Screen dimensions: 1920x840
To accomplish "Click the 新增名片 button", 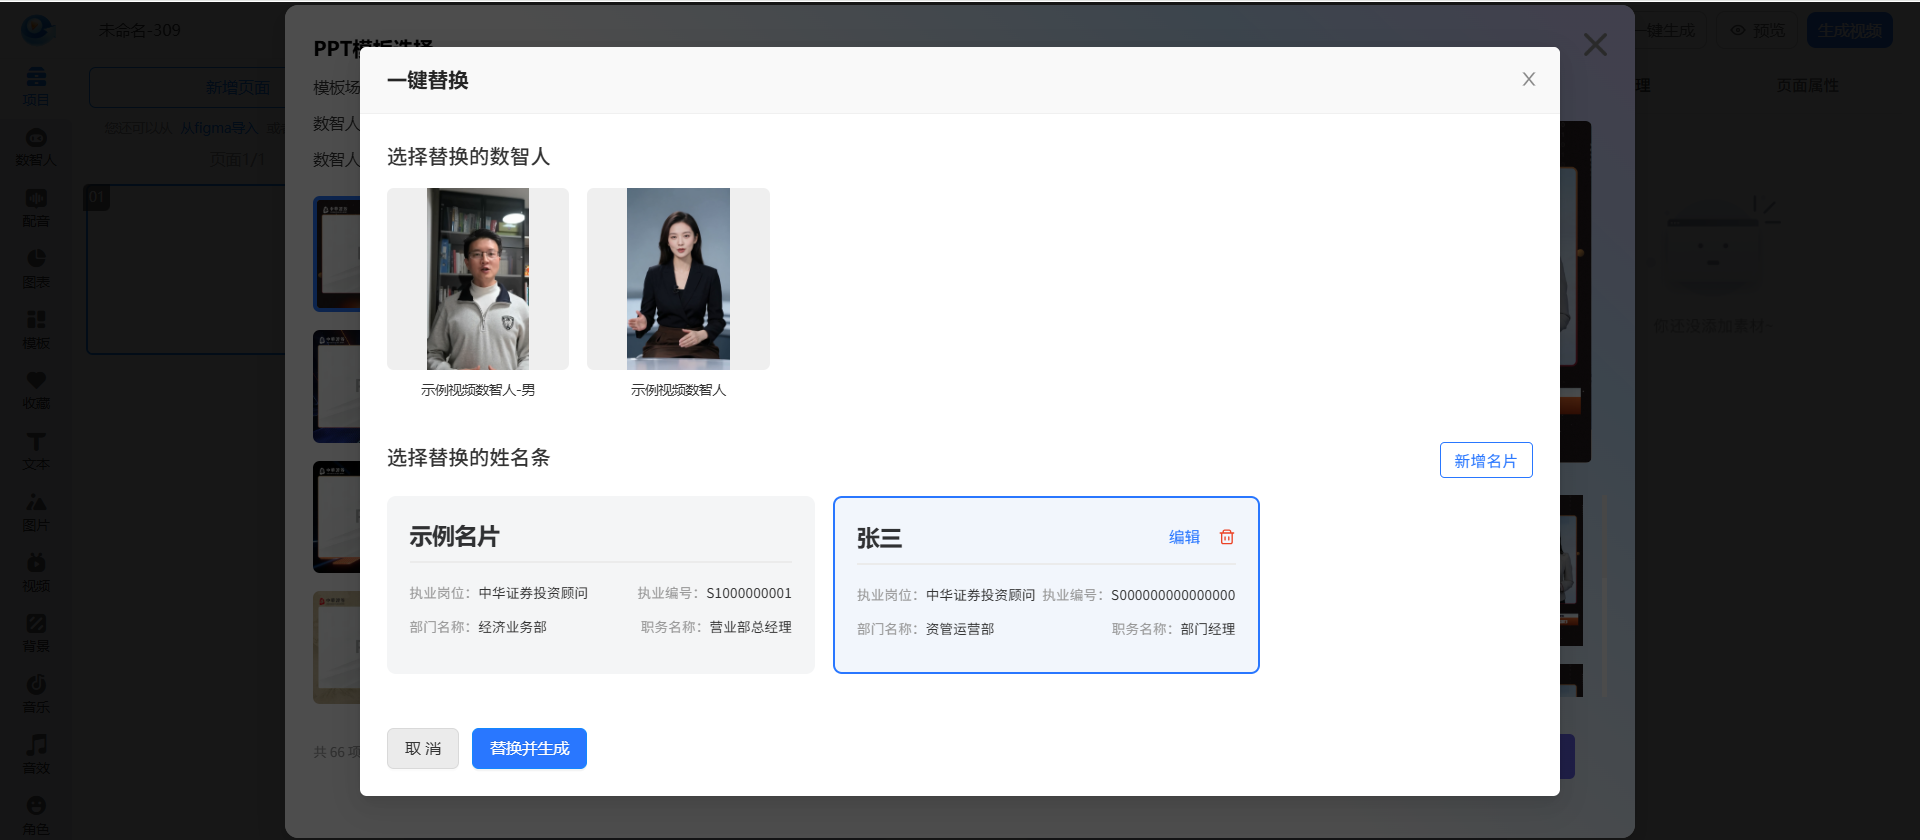I will click(1485, 460).
